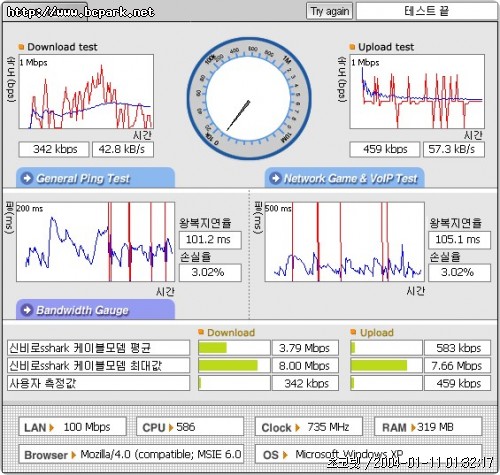Image resolution: width=500 pixels, height=475 pixels.
Task: Select the 42.8 kB/s download value
Action: tap(123, 149)
